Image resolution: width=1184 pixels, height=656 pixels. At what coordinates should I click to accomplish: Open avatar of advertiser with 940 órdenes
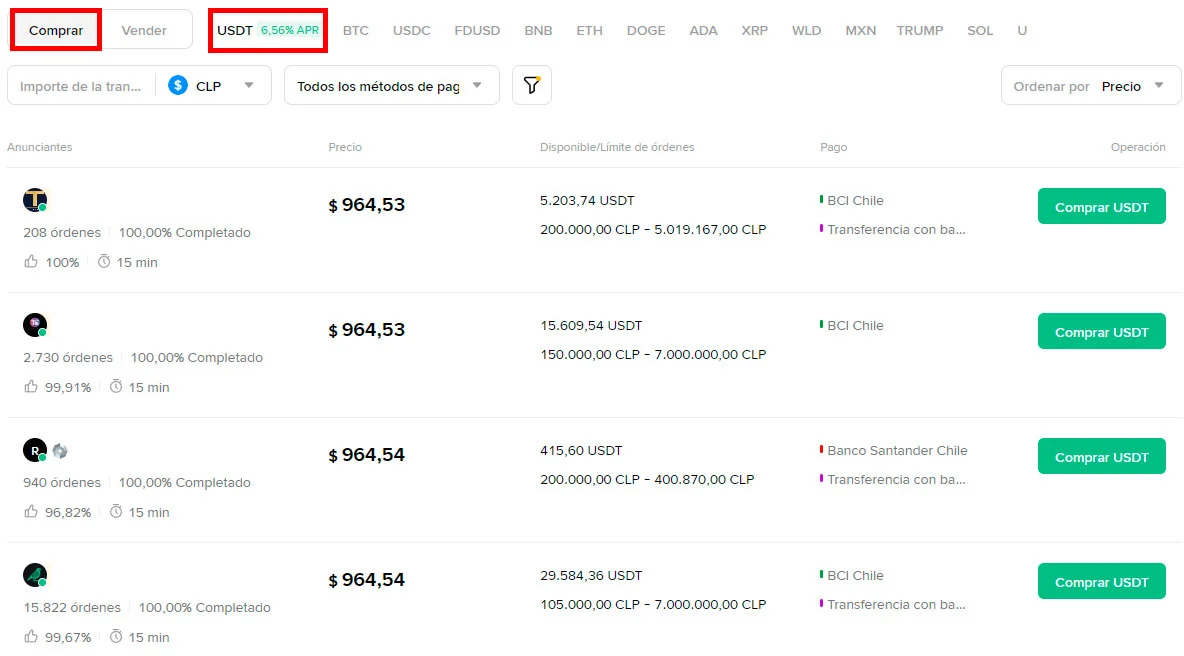35,450
